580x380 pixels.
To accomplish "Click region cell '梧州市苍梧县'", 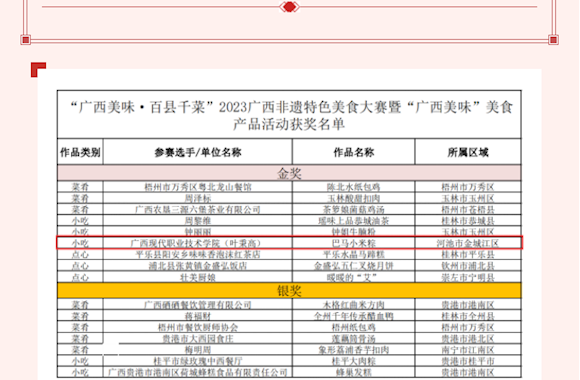I will [x=468, y=210].
